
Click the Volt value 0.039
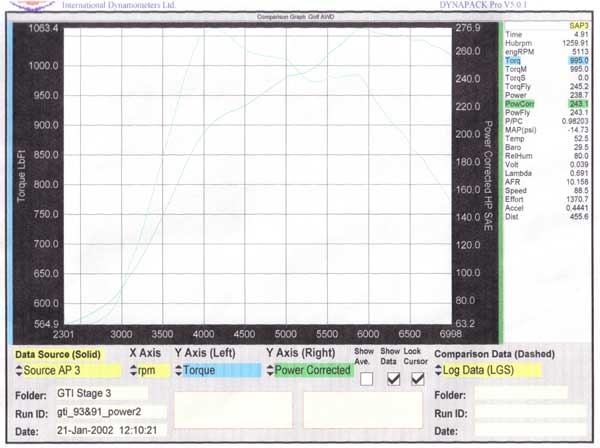point(579,165)
